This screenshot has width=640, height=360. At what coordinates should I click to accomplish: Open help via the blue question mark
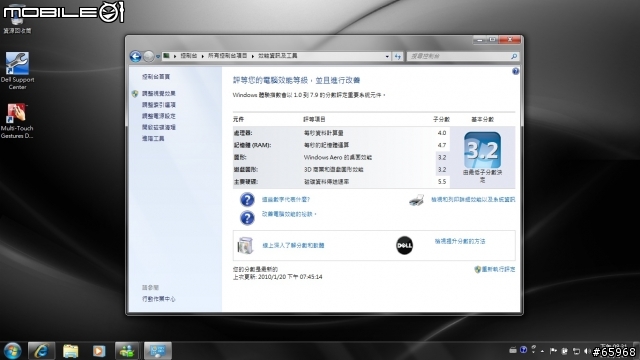click(x=516, y=71)
